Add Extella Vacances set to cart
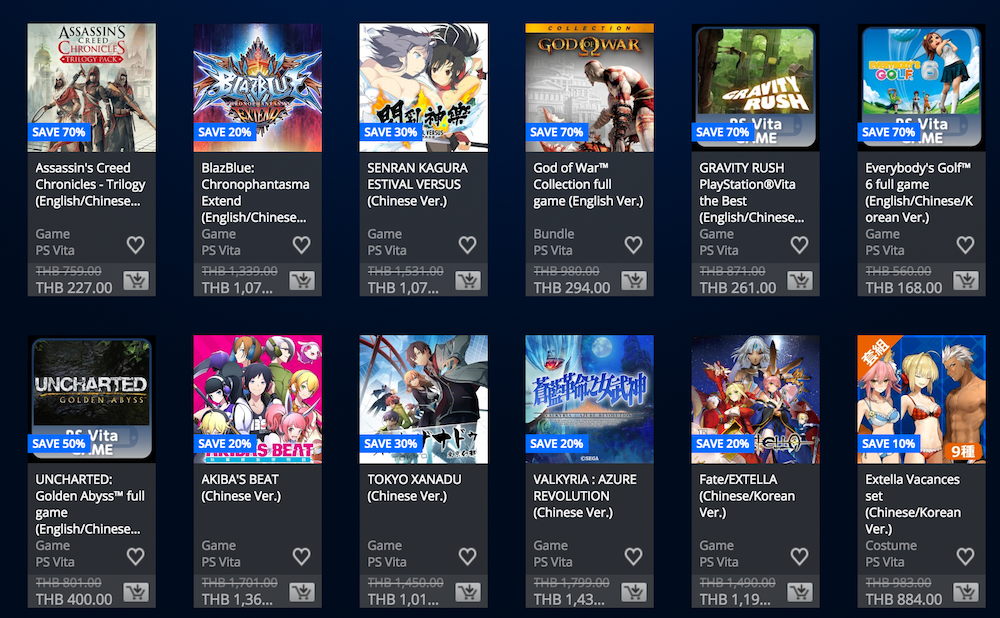The height and width of the screenshot is (618, 1000). [x=966, y=592]
